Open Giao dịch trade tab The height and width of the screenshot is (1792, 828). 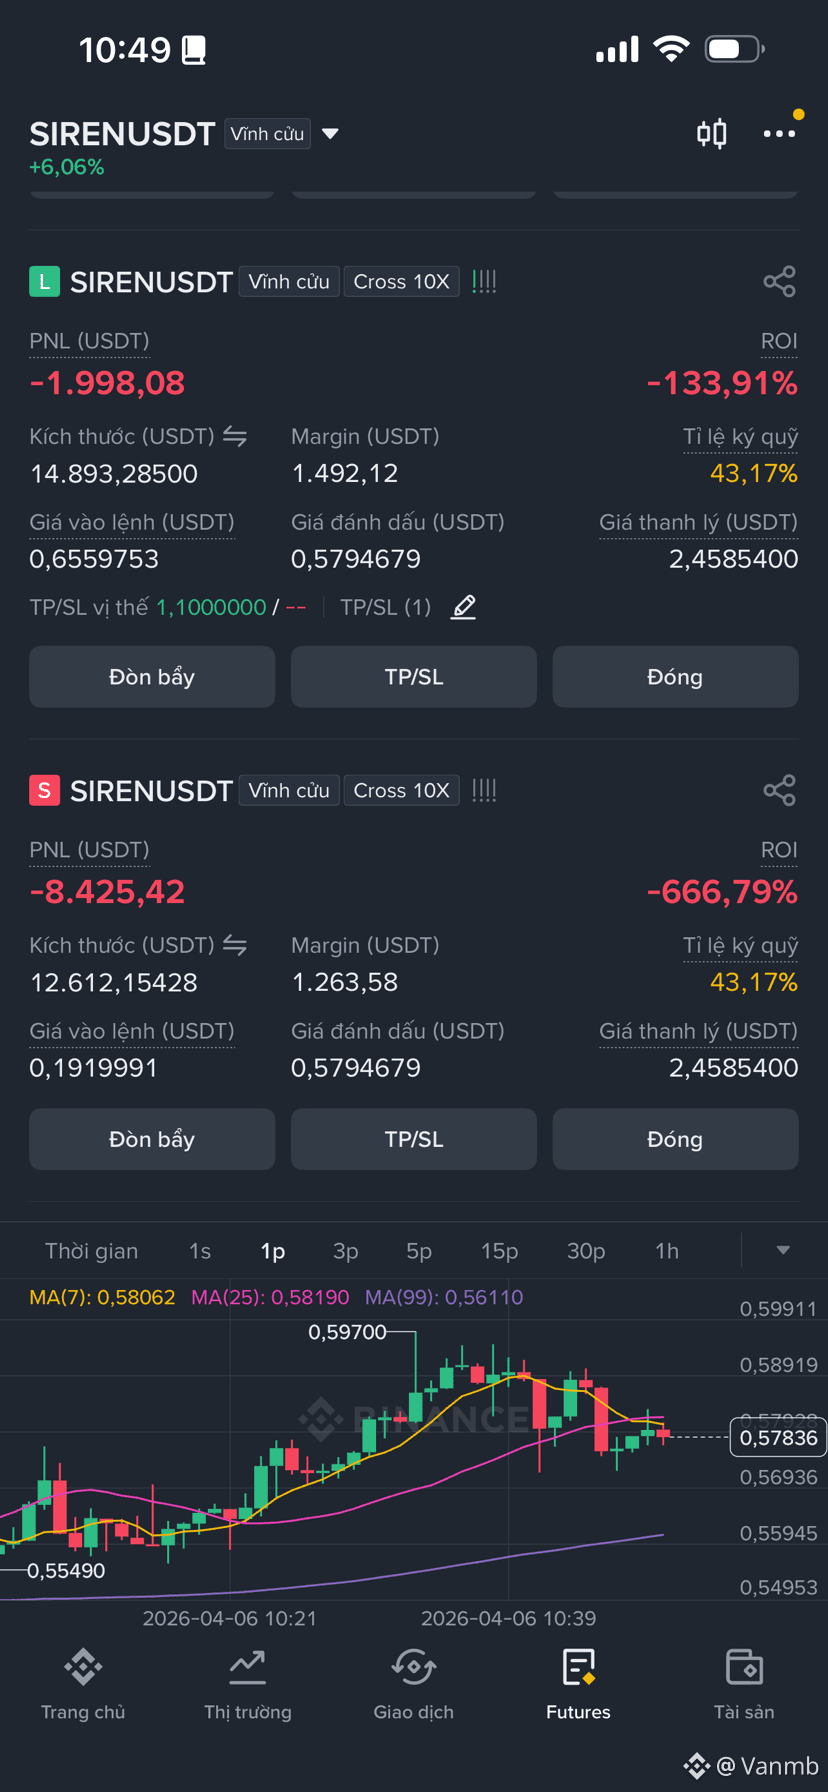414,1685
